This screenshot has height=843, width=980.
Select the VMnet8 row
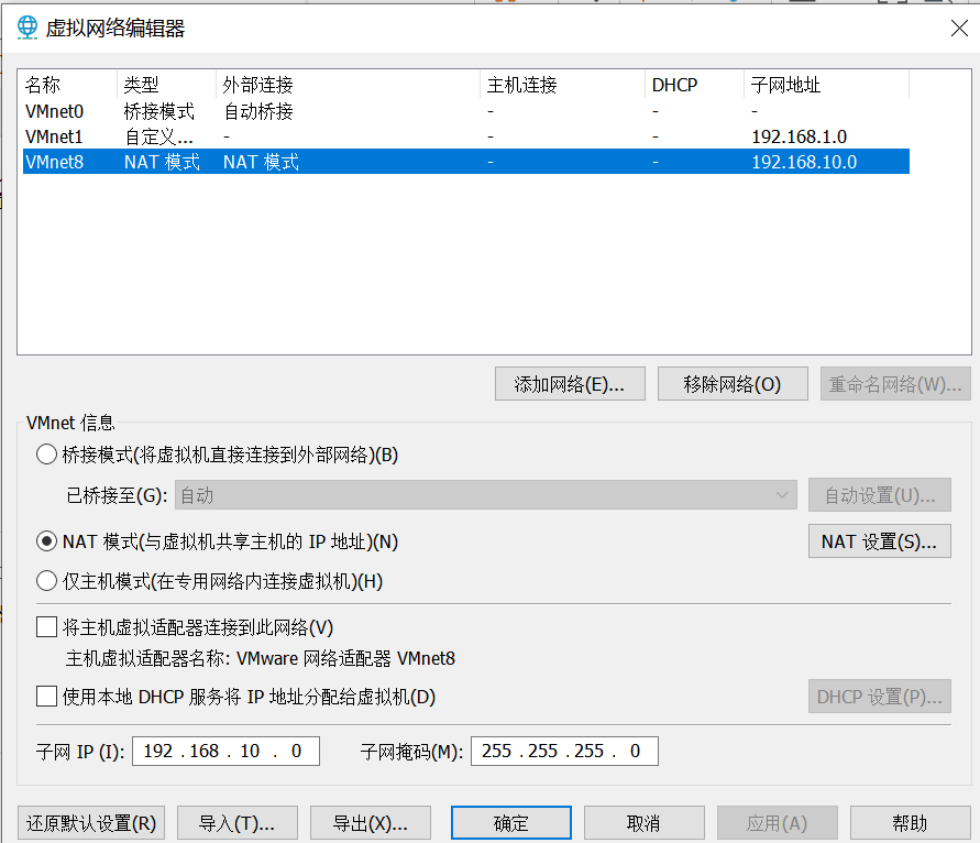(x=466, y=162)
